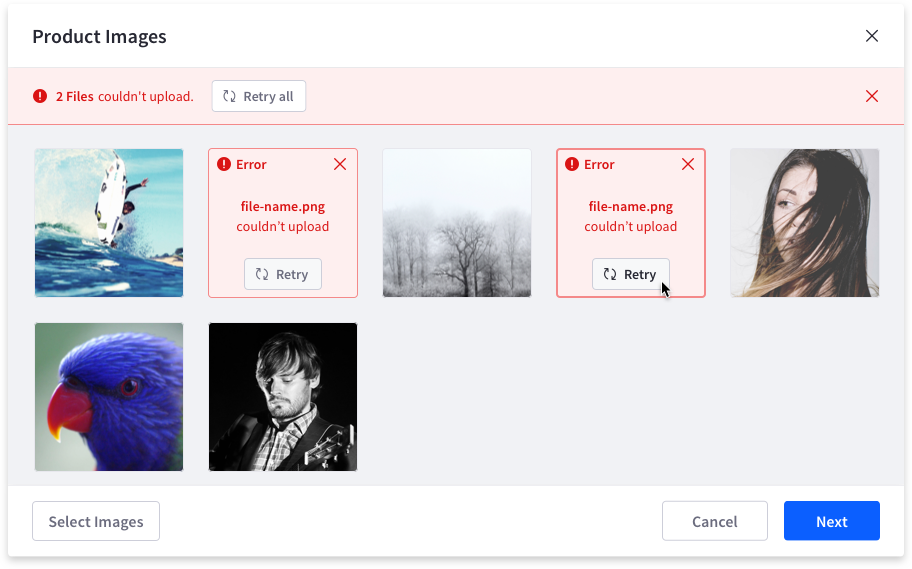This screenshot has height=569, width=912.
Task: Cancel the image upload dialog
Action: 714,521
